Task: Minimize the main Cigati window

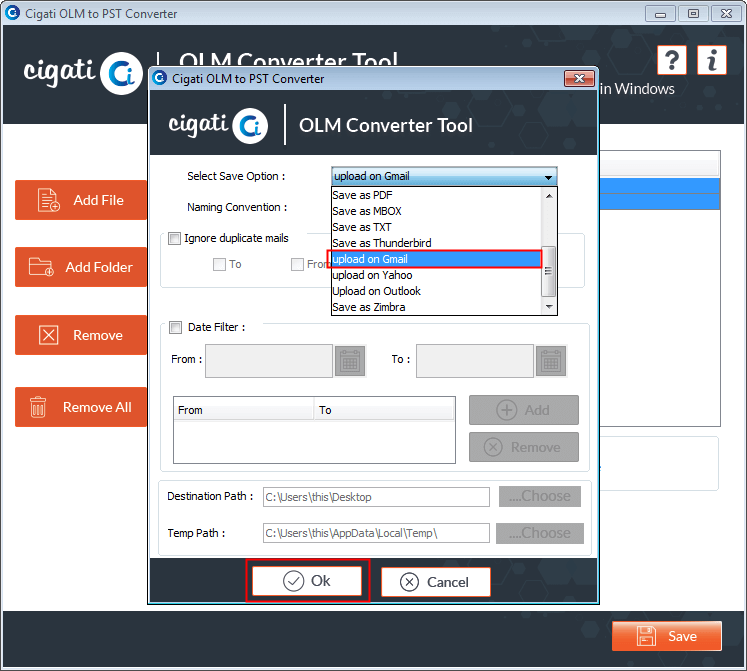Action: [660, 14]
